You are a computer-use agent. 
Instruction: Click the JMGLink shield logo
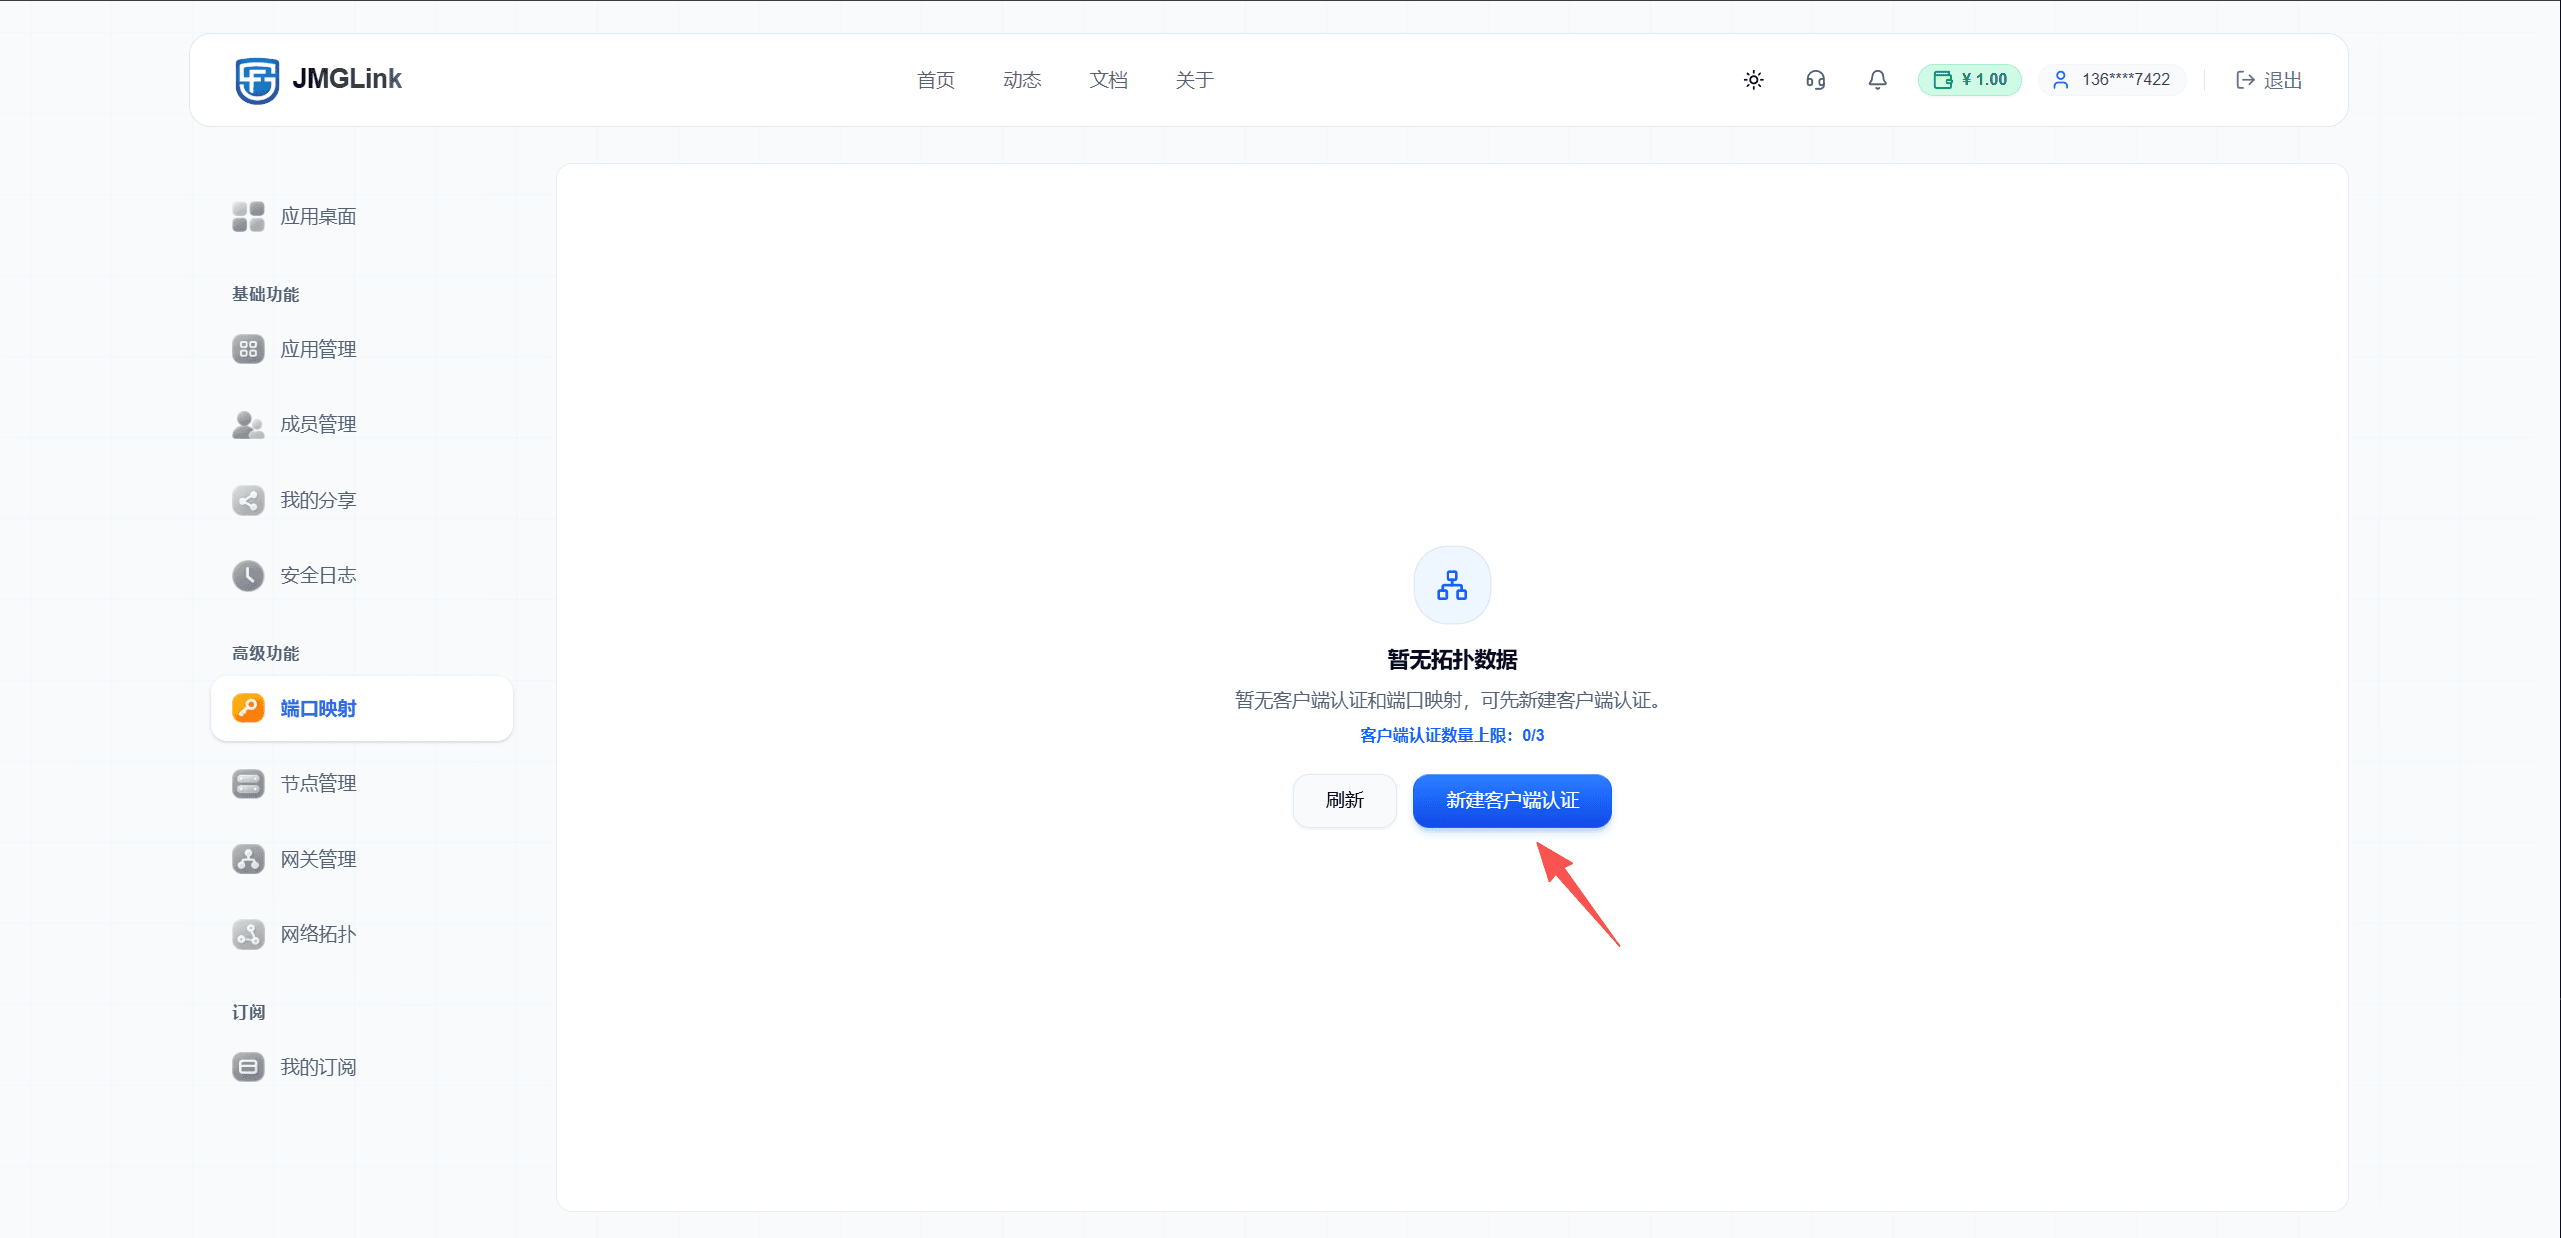point(257,80)
